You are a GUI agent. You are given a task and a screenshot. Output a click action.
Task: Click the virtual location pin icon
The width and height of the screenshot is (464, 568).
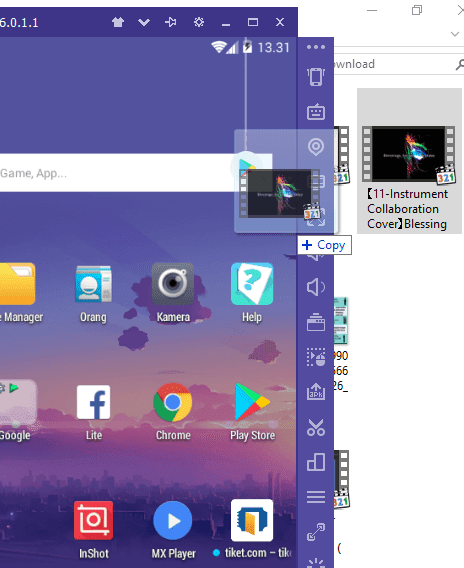pyautogui.click(x=316, y=147)
